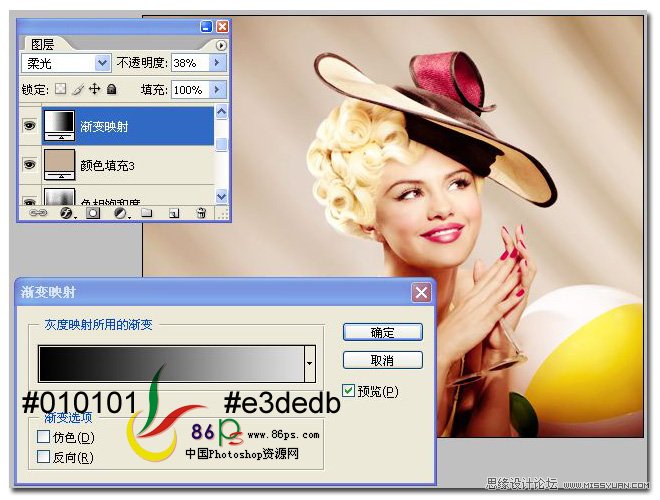Close the Layers palette window
This screenshot has height=500, width=660.
click(222, 27)
